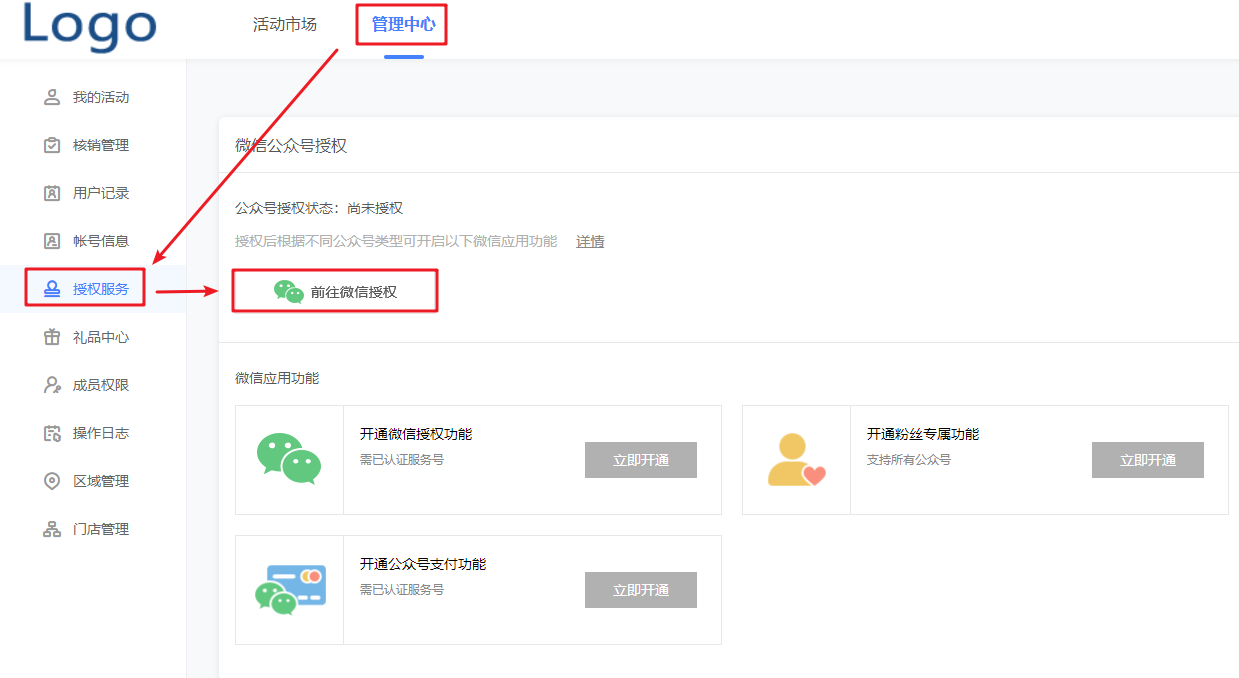Click the person icon beside 我的活动
The image size is (1239, 678).
(52, 97)
